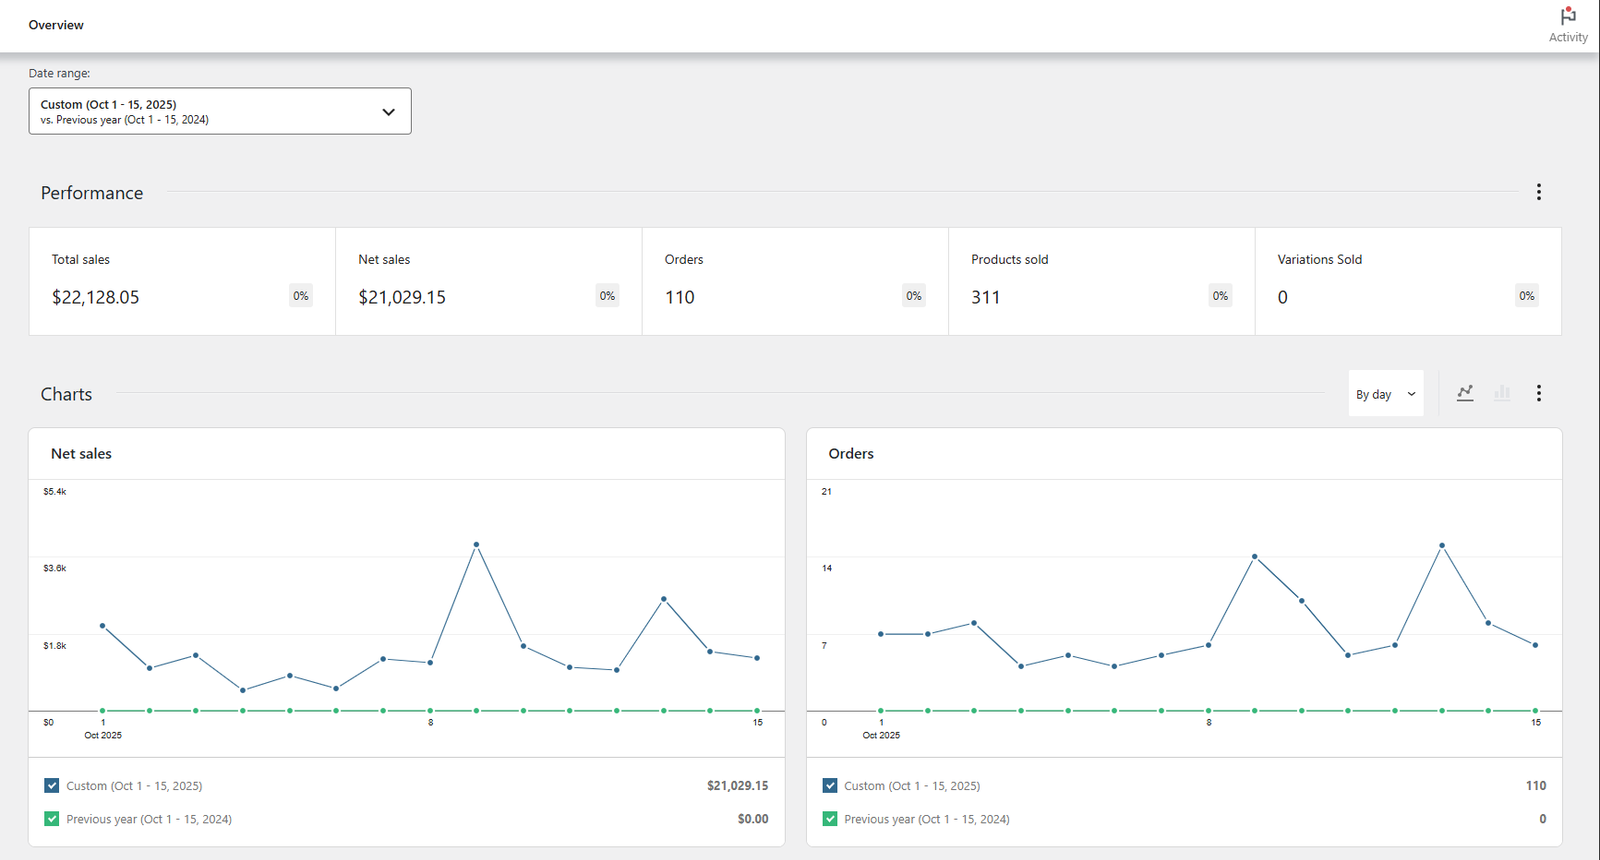Open the Total sales report card

tap(181, 281)
